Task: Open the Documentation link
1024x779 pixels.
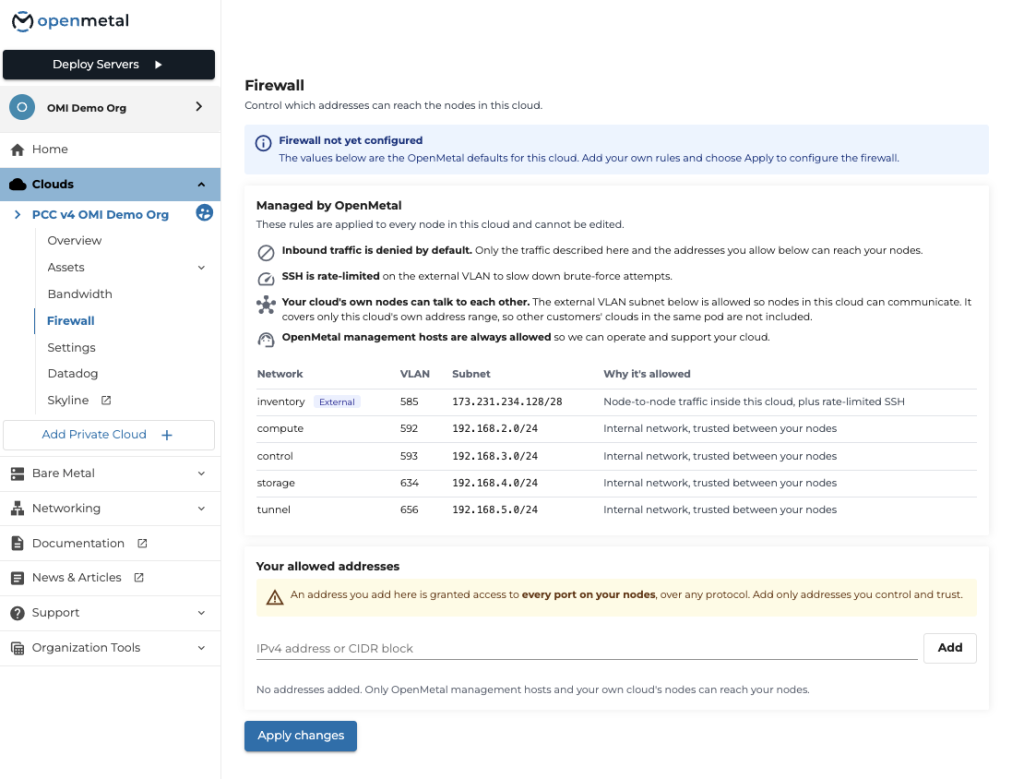Action: point(78,543)
